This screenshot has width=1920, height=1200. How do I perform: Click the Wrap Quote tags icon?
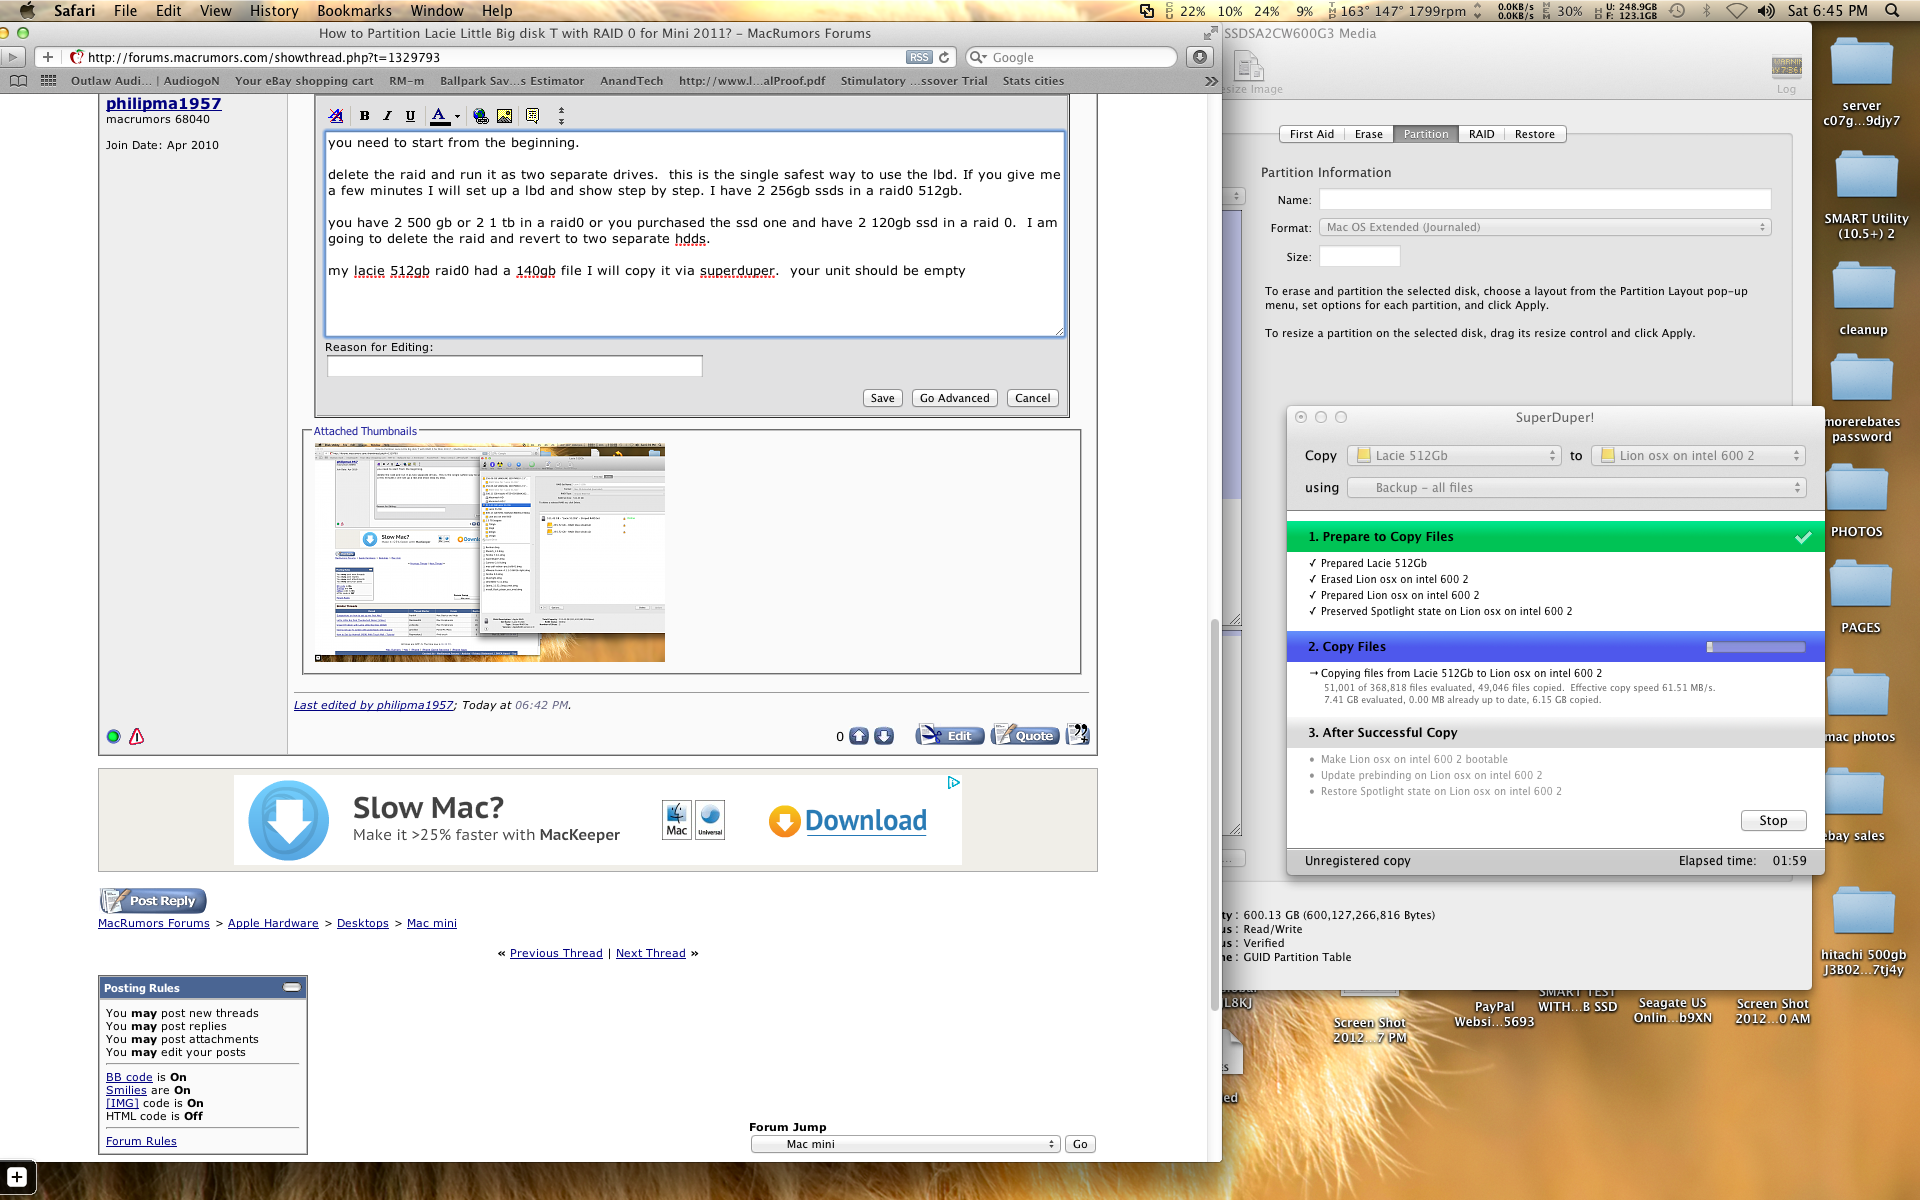[532, 116]
